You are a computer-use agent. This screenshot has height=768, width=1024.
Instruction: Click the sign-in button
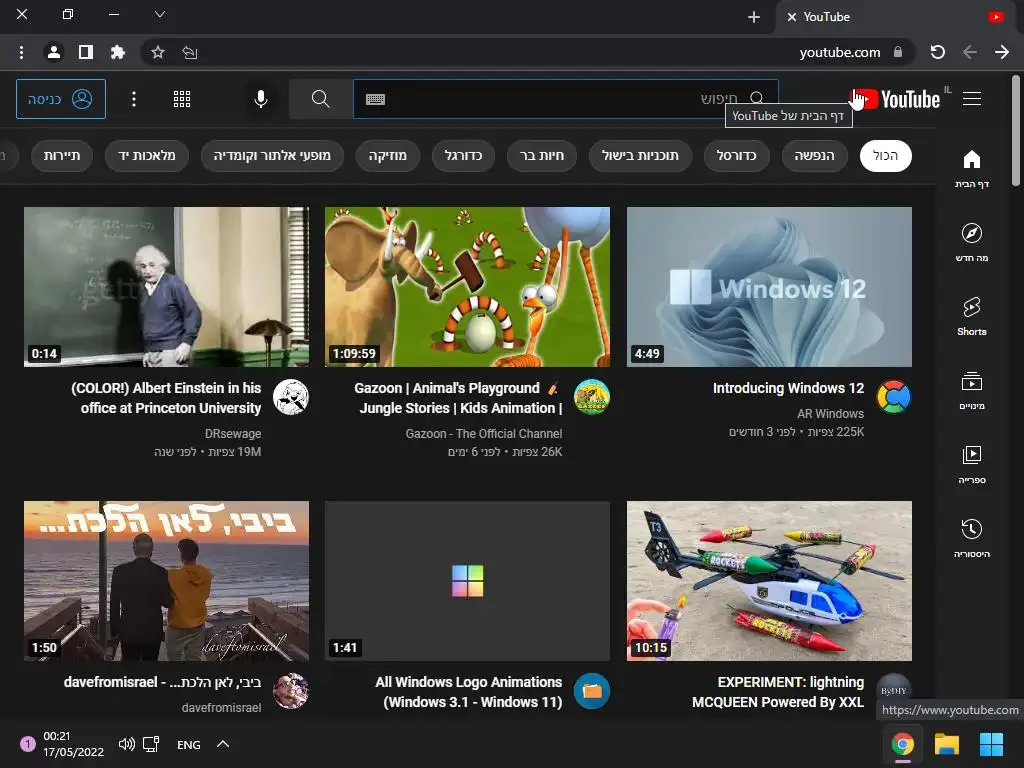click(61, 99)
